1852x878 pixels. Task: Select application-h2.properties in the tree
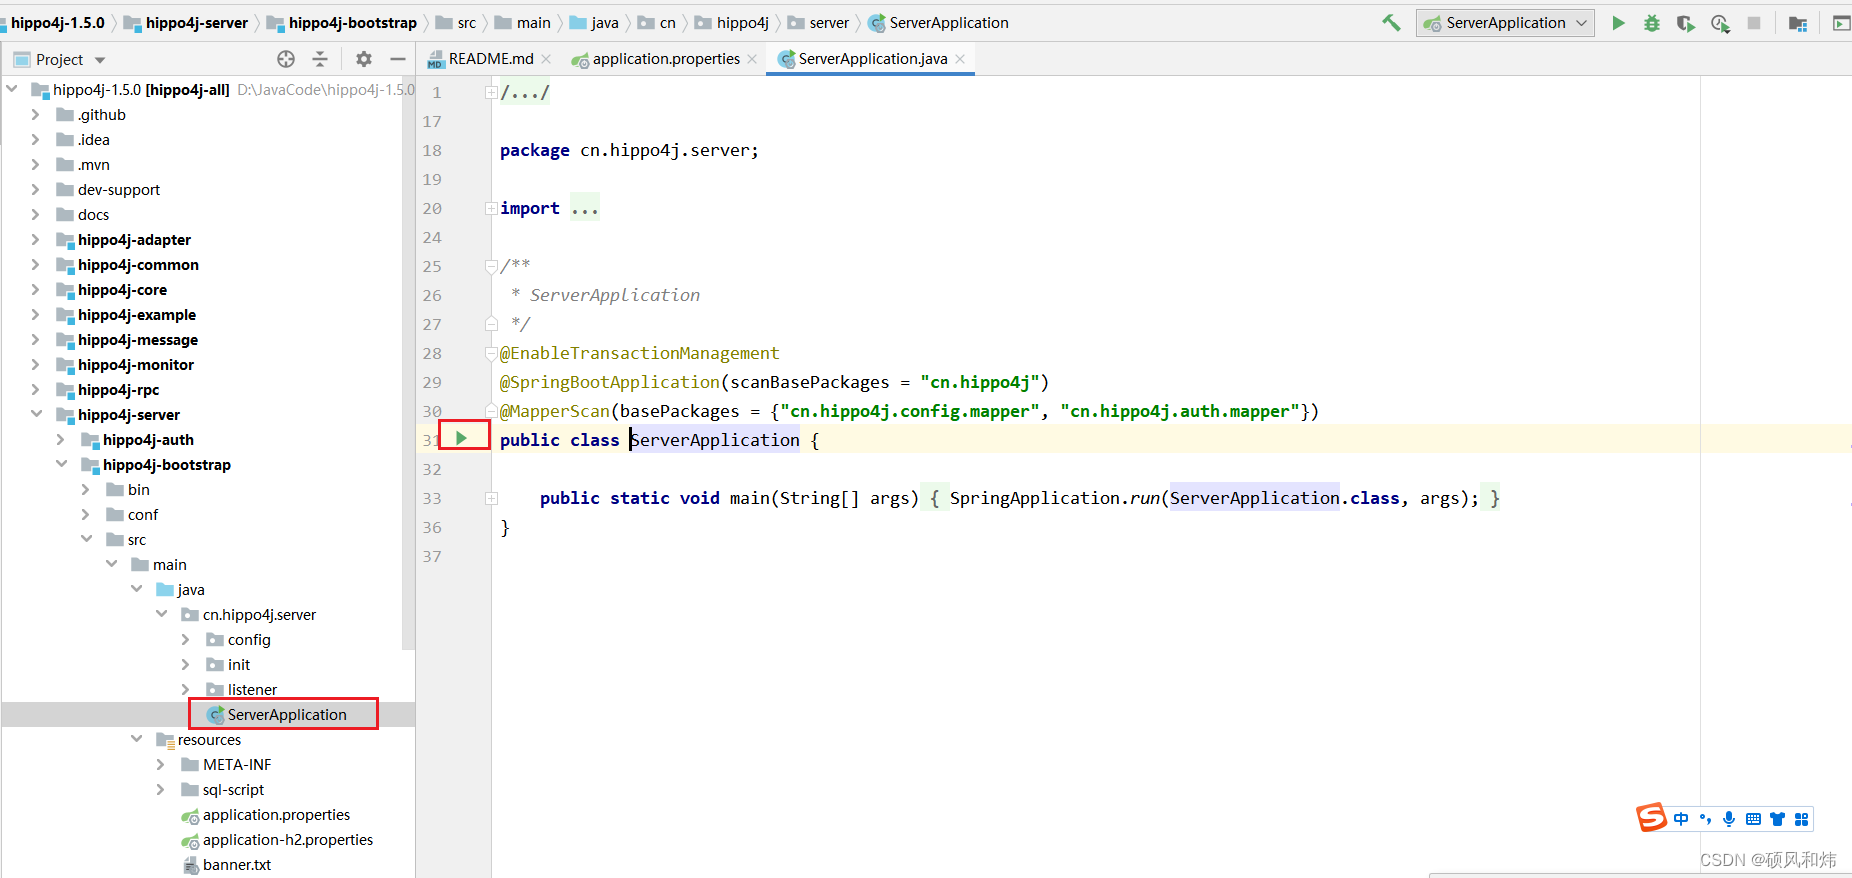287,840
